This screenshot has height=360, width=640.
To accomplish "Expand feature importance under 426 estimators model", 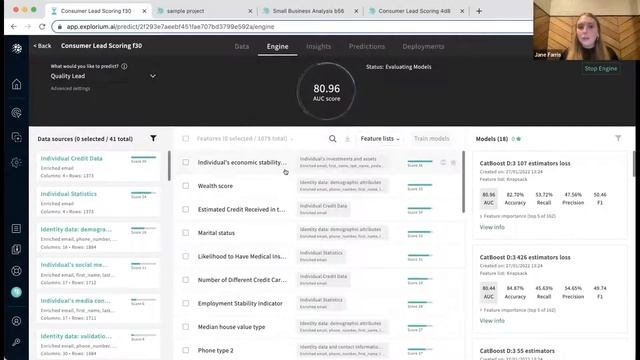I will click(x=518, y=310).
